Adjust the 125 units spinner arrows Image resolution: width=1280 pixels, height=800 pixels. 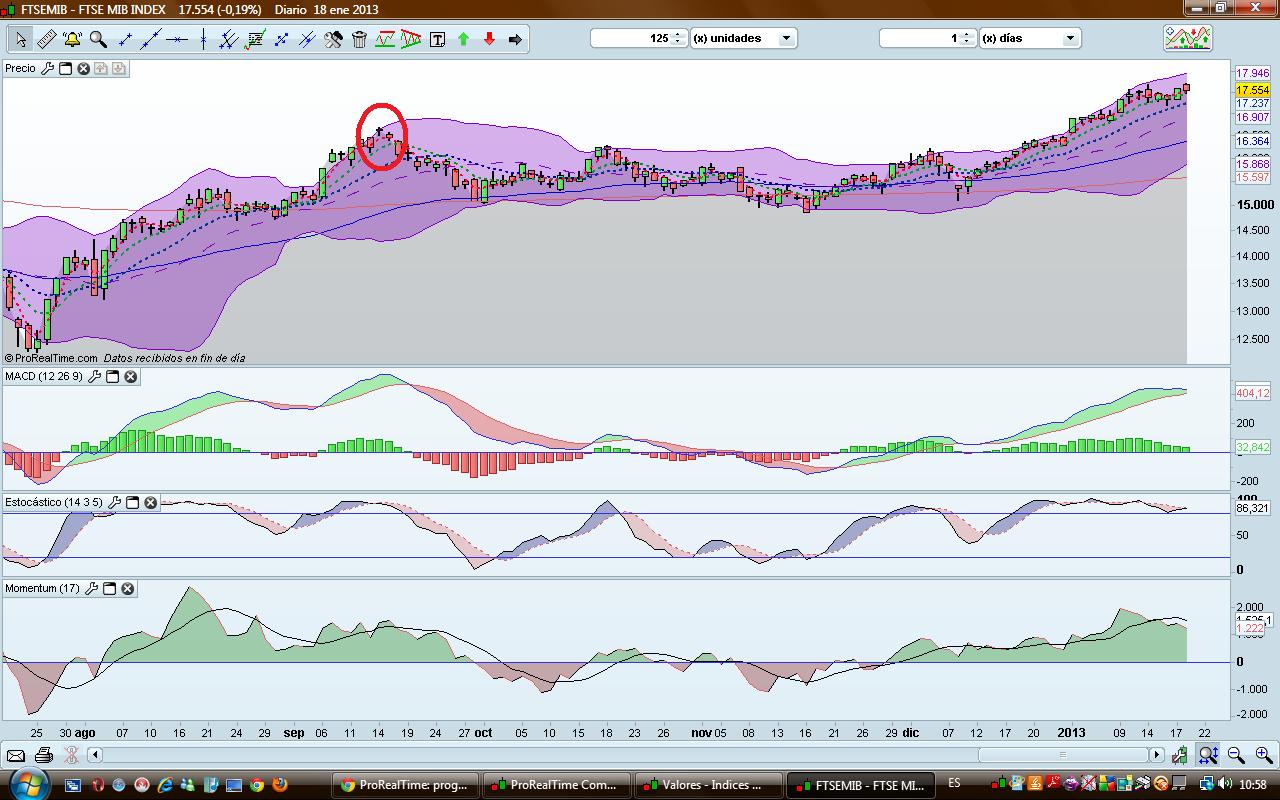(x=679, y=38)
